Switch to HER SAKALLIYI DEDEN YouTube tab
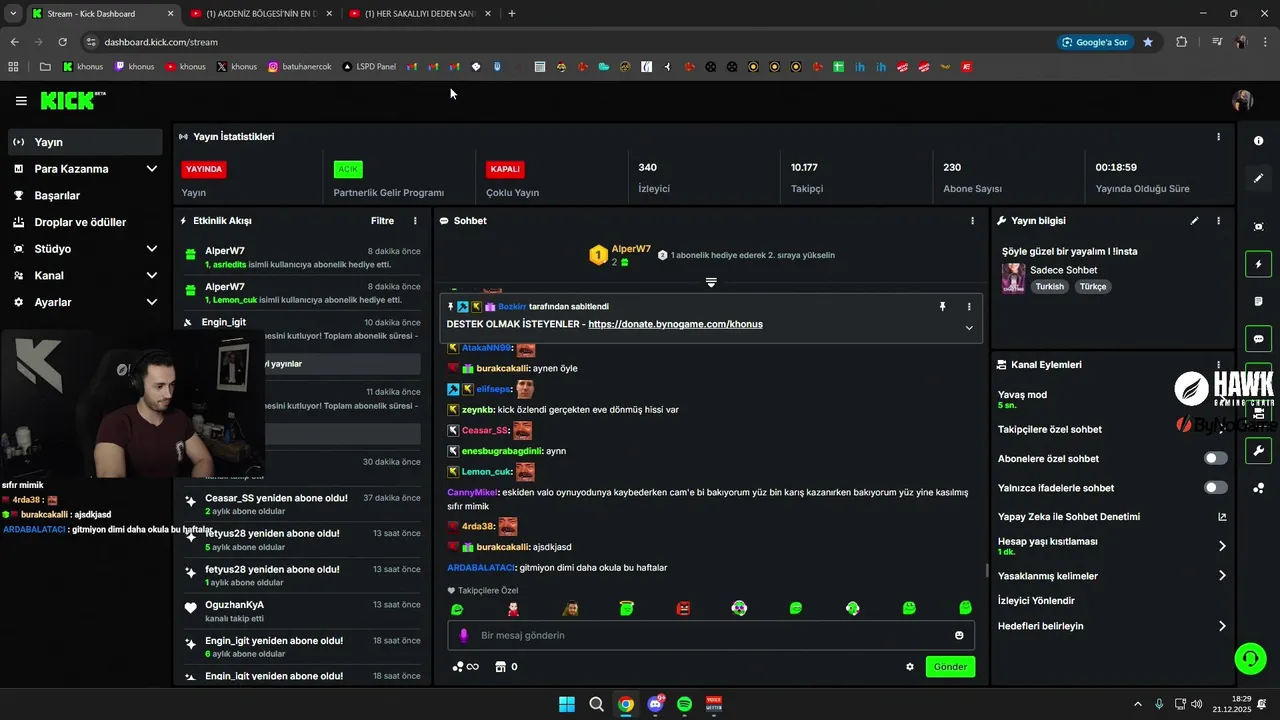The height and width of the screenshot is (720, 1280). (x=420, y=14)
